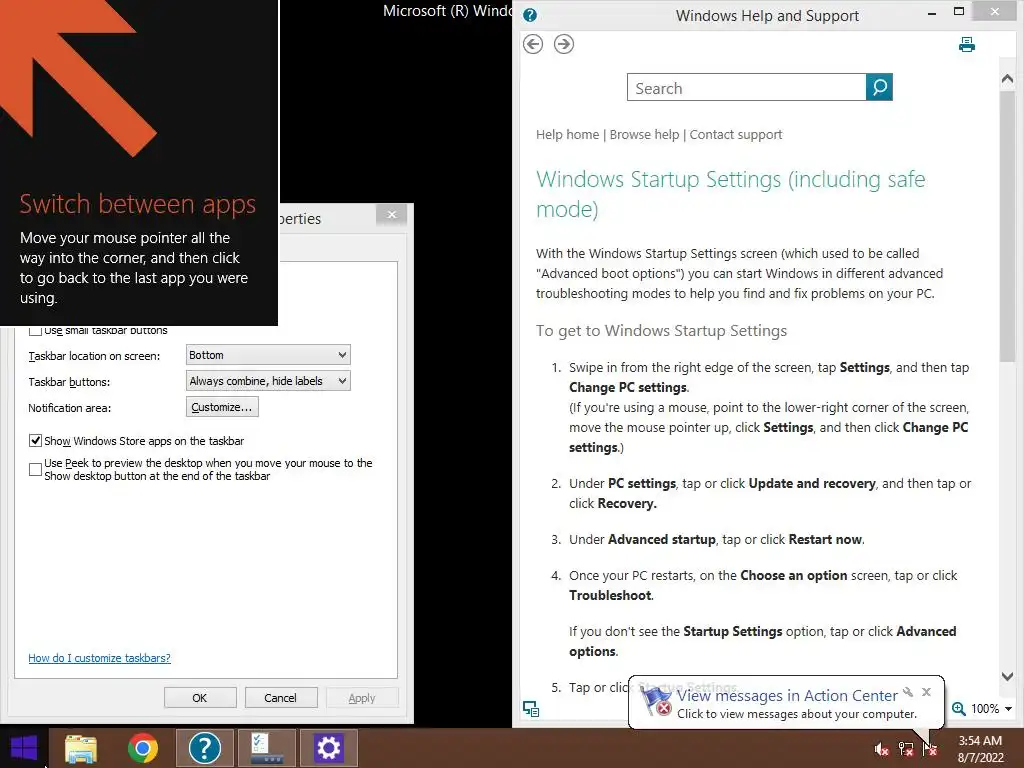Maximize the Windows Help and Support window
The width and height of the screenshot is (1024, 768).
959,11
